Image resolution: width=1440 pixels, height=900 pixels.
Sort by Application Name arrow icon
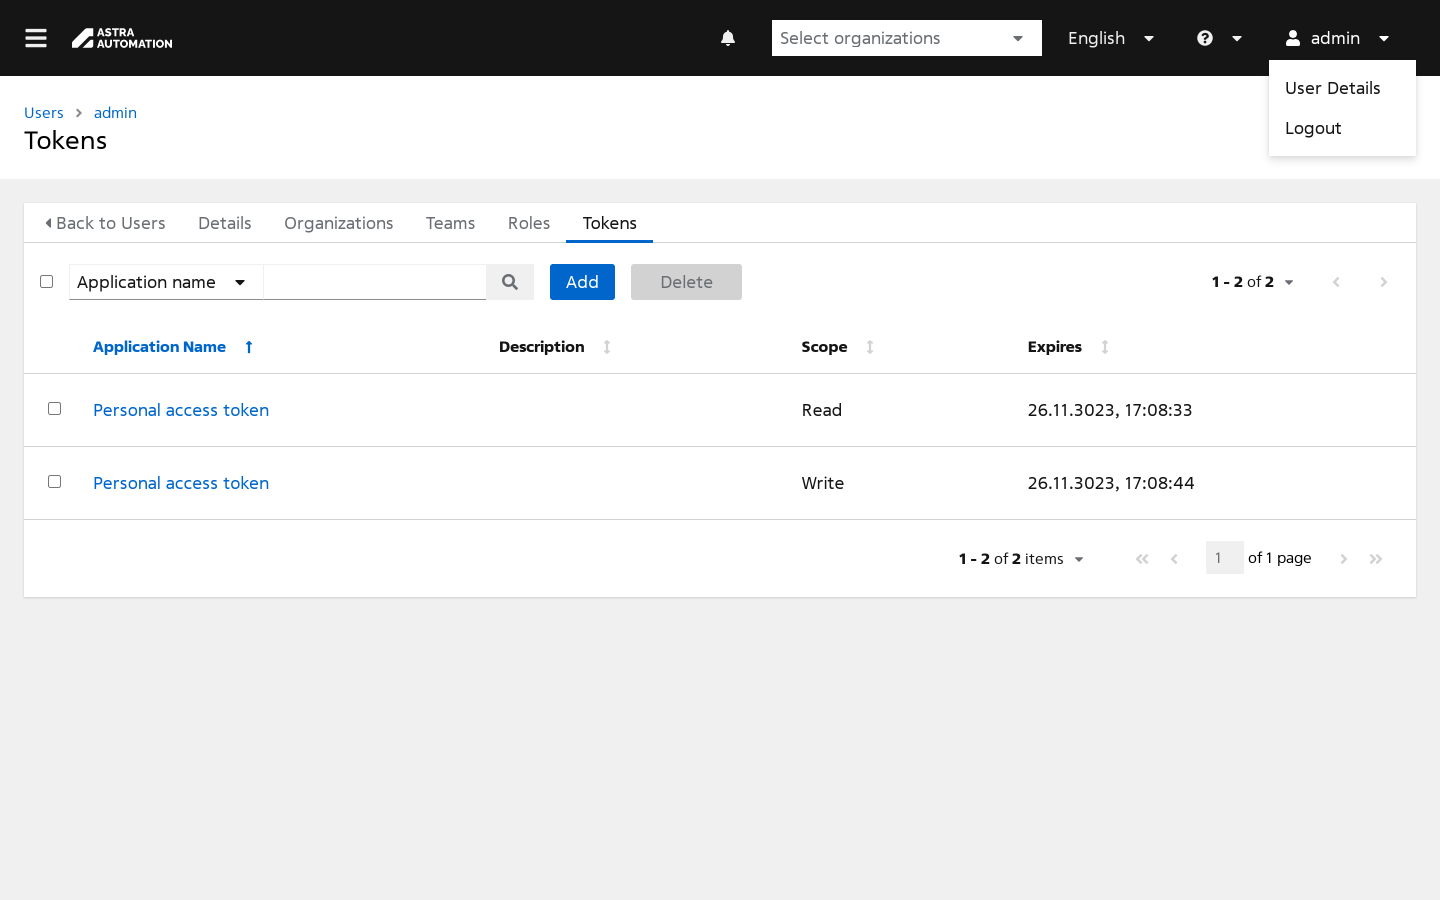(x=249, y=347)
